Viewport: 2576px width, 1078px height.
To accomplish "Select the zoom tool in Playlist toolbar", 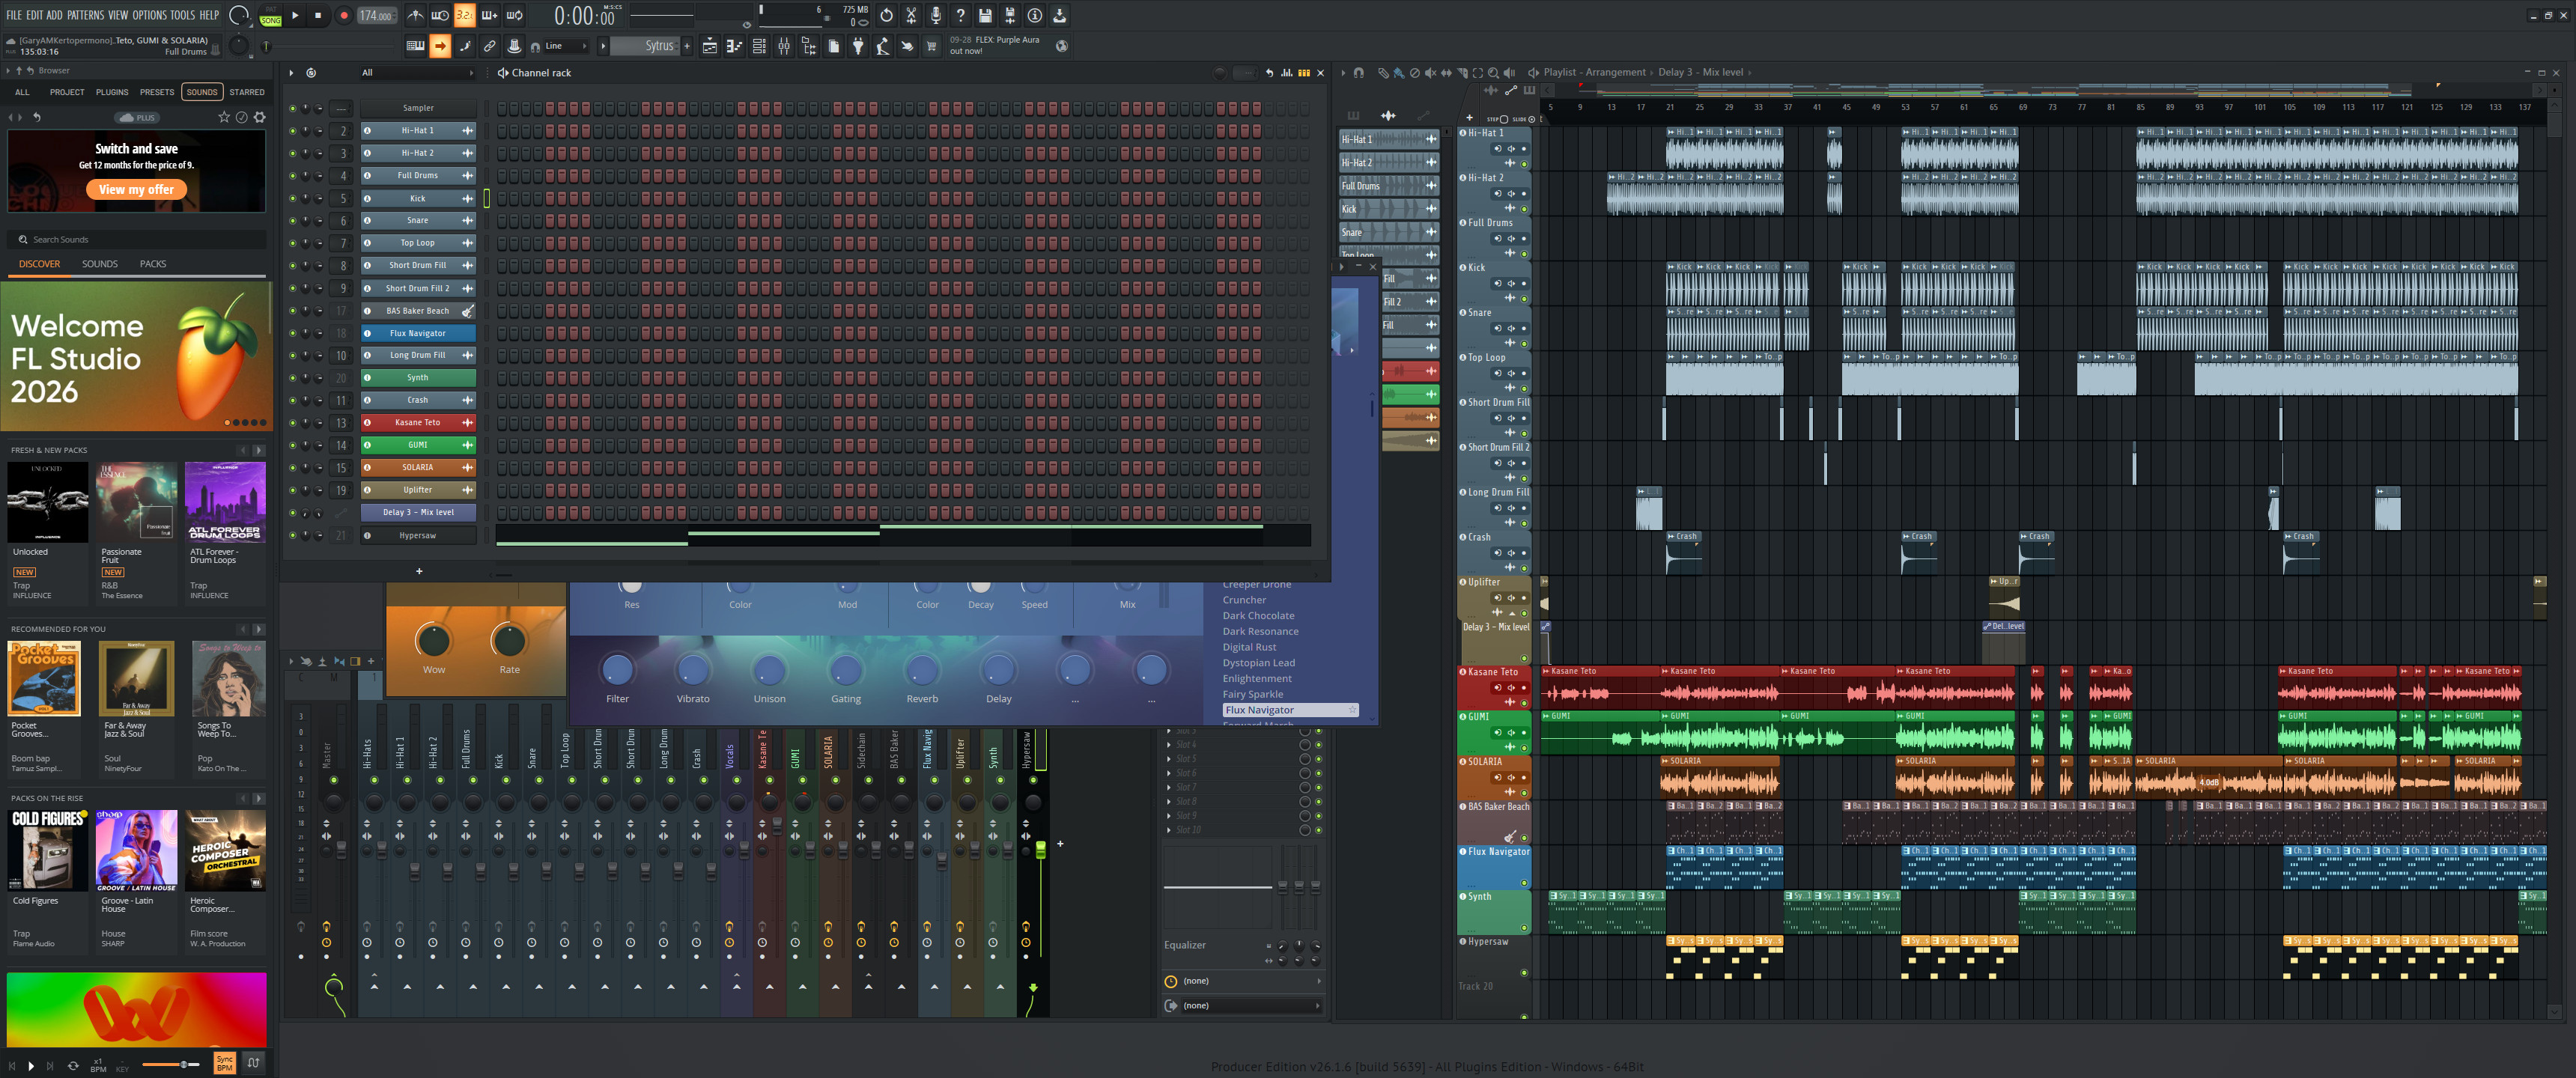I will click(1493, 73).
